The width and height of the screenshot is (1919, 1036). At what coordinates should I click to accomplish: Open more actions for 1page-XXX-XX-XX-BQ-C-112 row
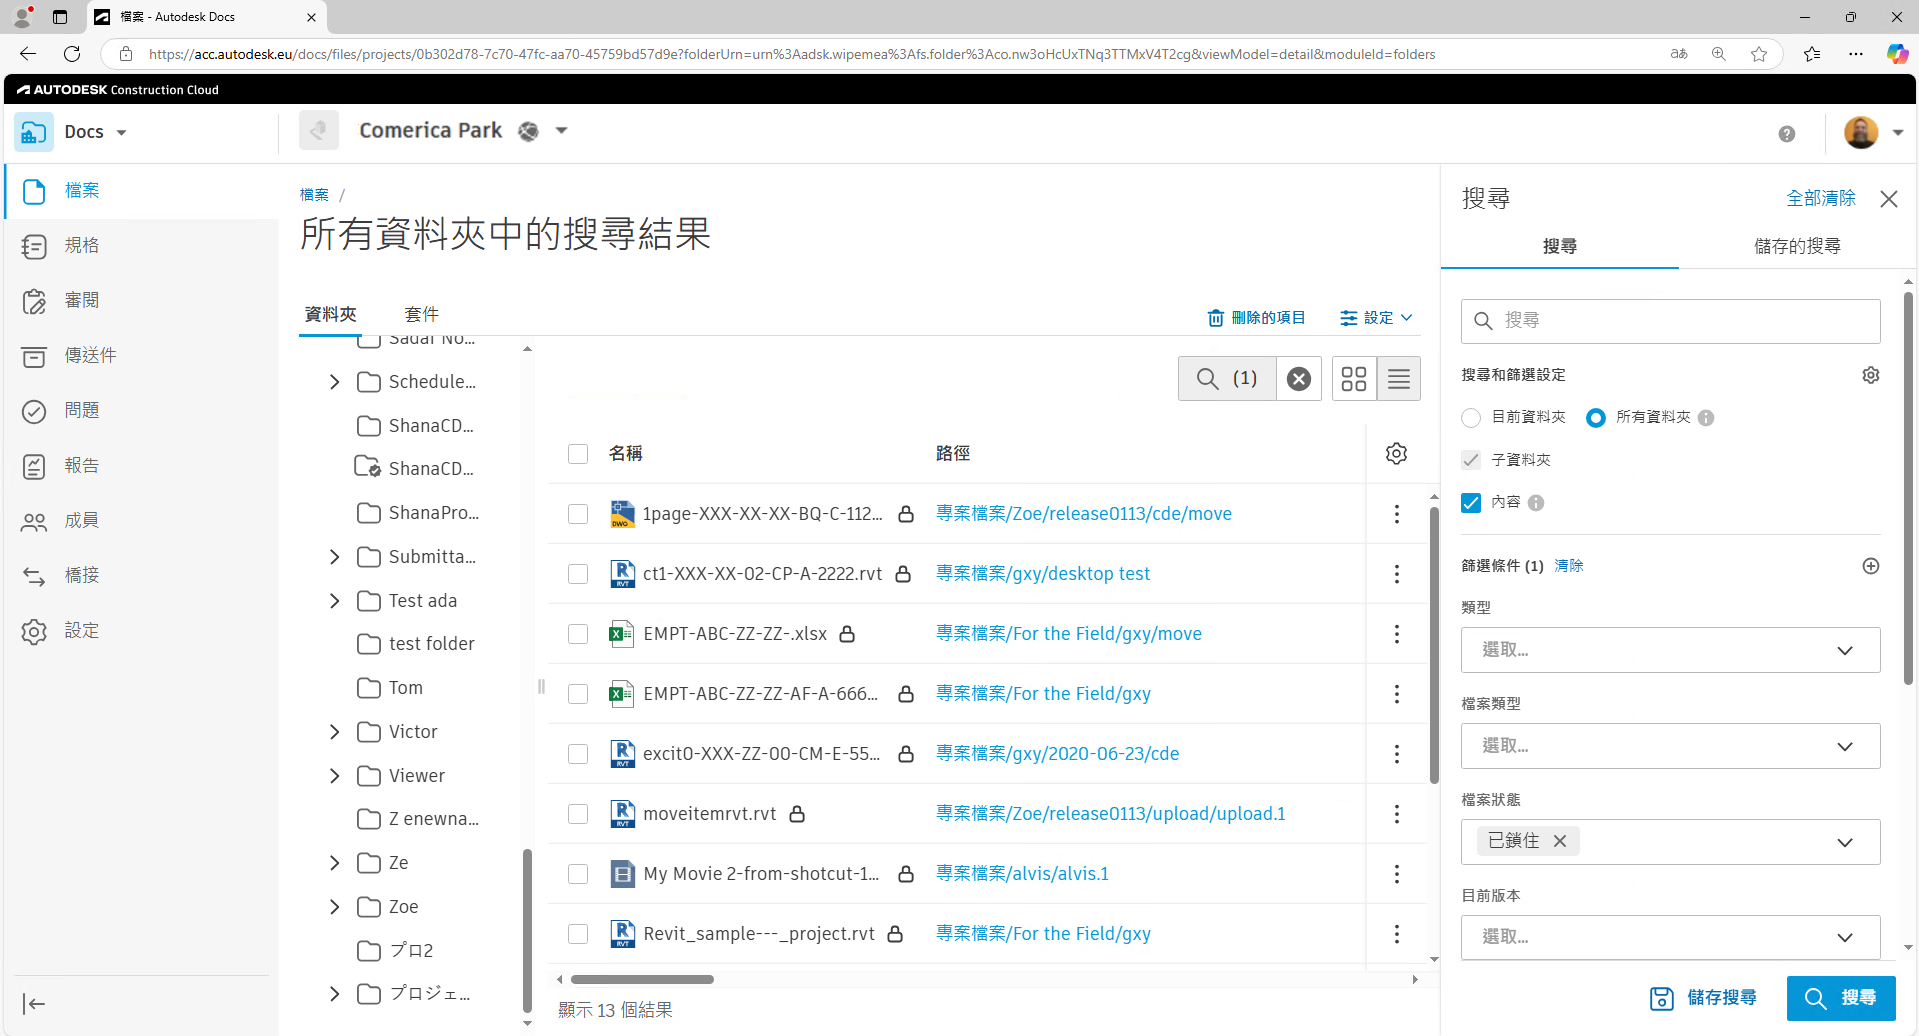pyautogui.click(x=1397, y=514)
